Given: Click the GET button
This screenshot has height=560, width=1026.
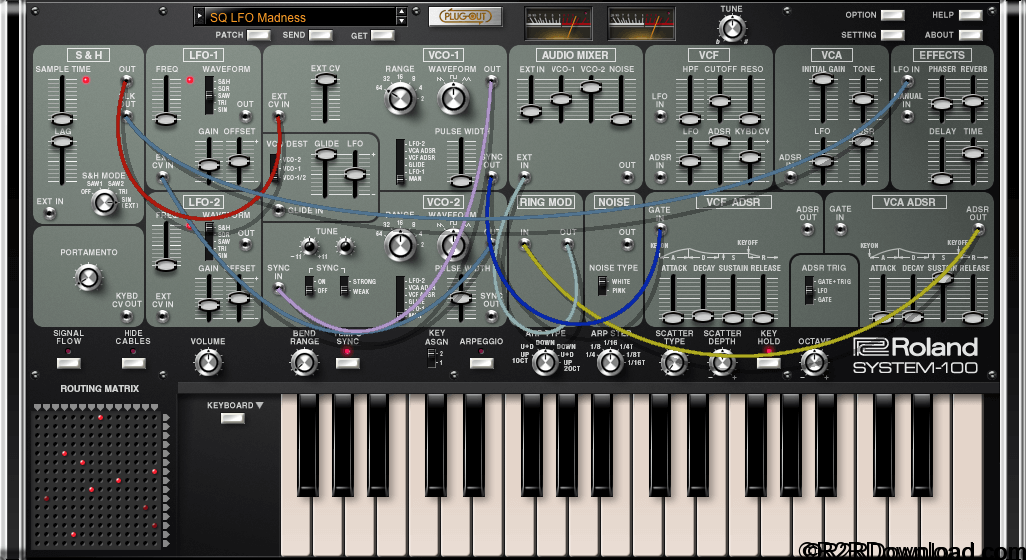Looking at the screenshot, I should point(383,35).
